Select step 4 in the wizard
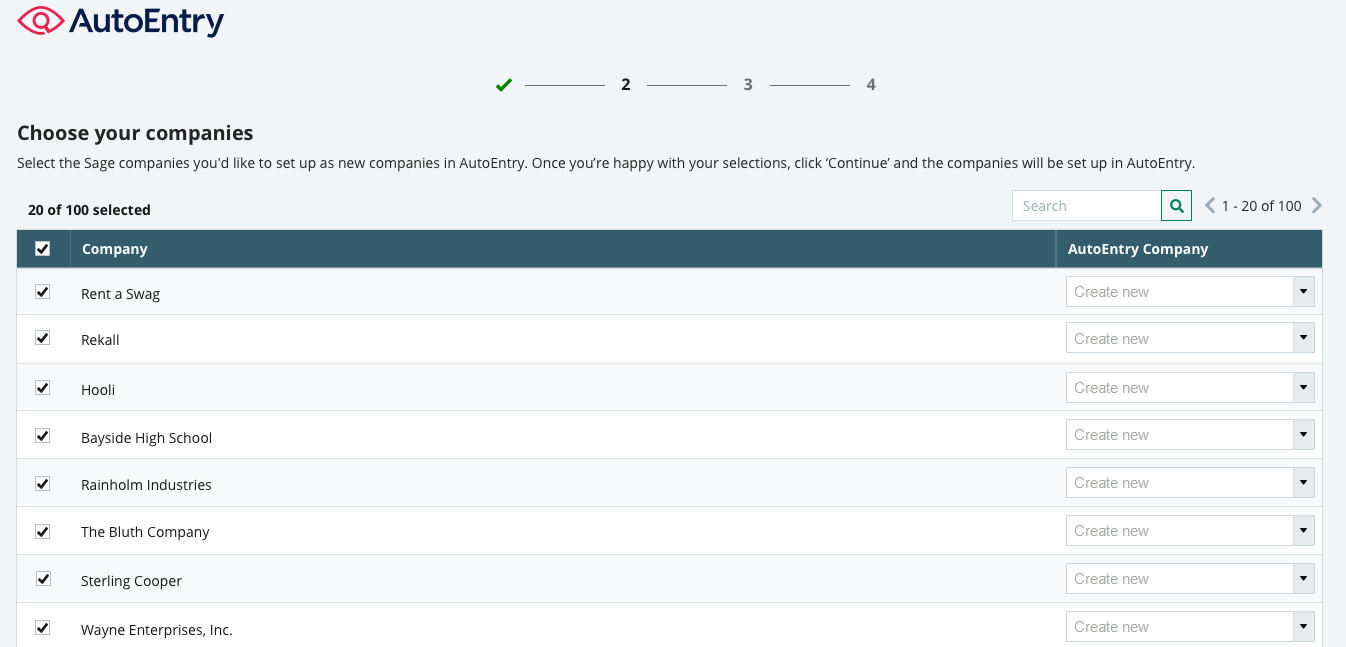 click(871, 85)
